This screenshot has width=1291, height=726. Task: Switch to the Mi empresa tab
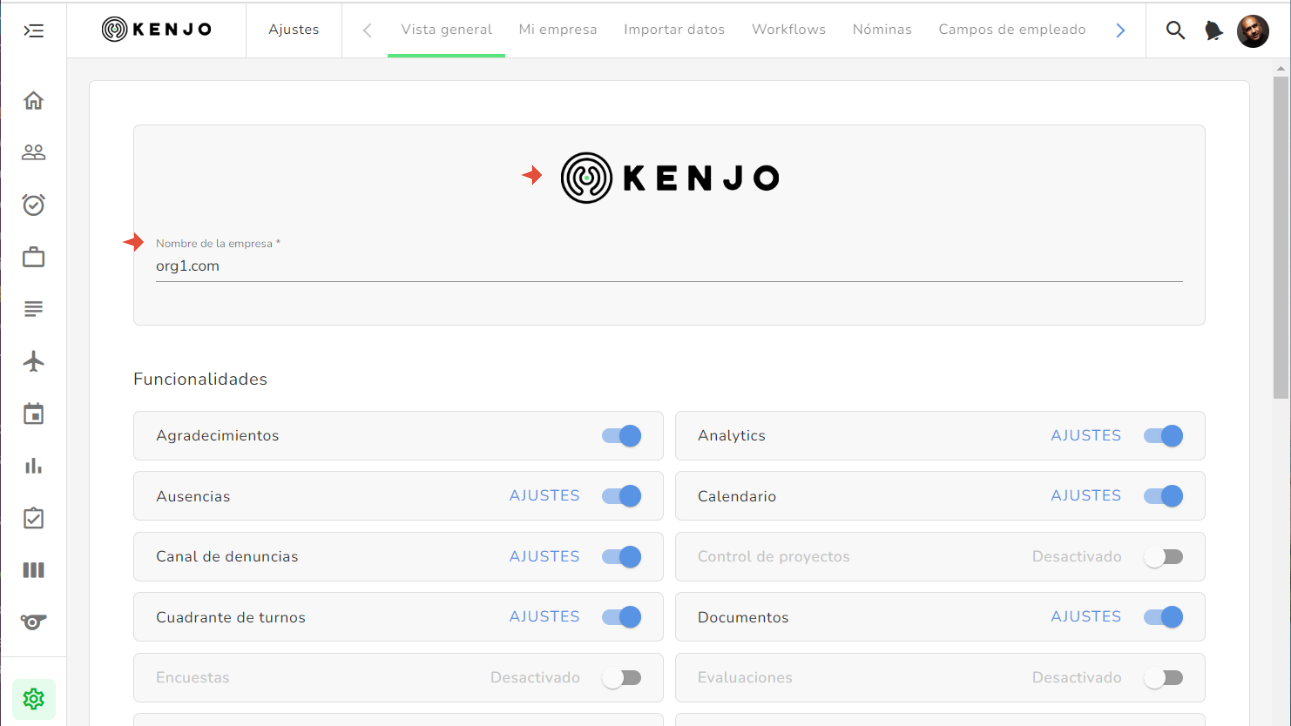click(x=558, y=29)
